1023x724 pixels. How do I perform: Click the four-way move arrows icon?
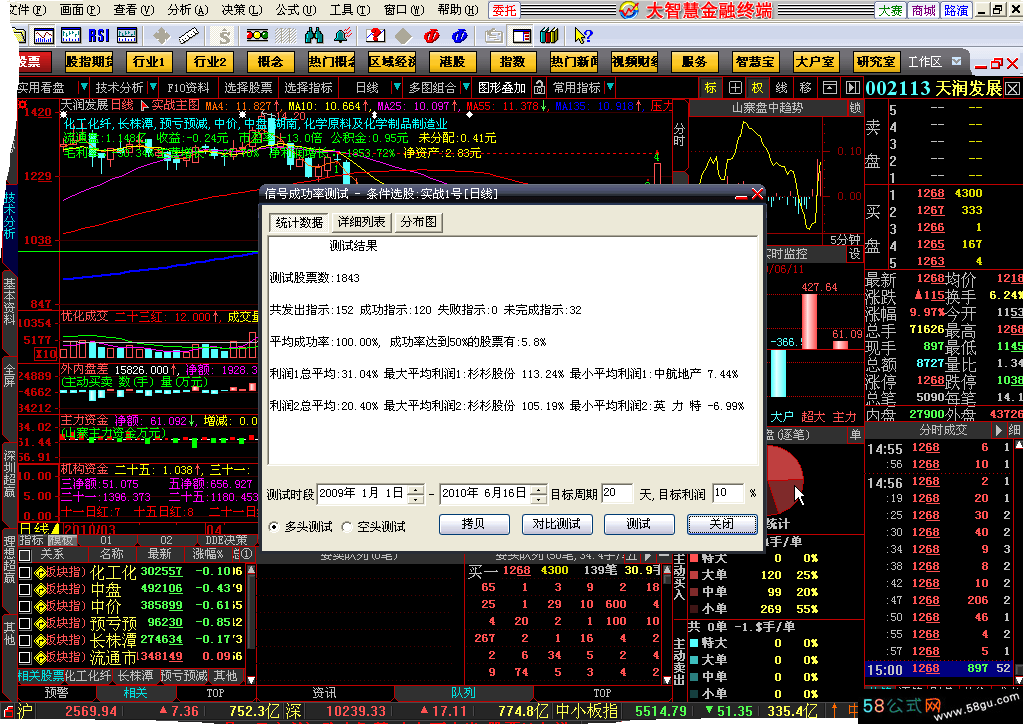(161, 36)
